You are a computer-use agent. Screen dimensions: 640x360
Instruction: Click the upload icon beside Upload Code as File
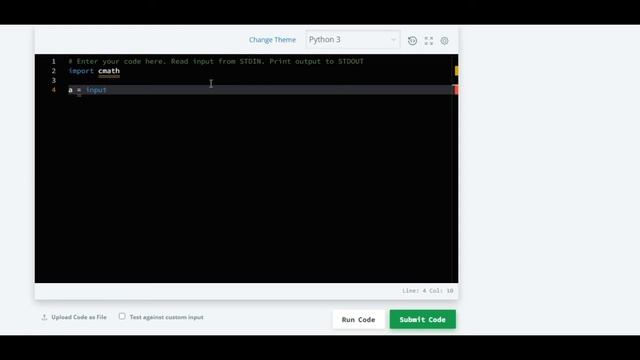tap(44, 317)
